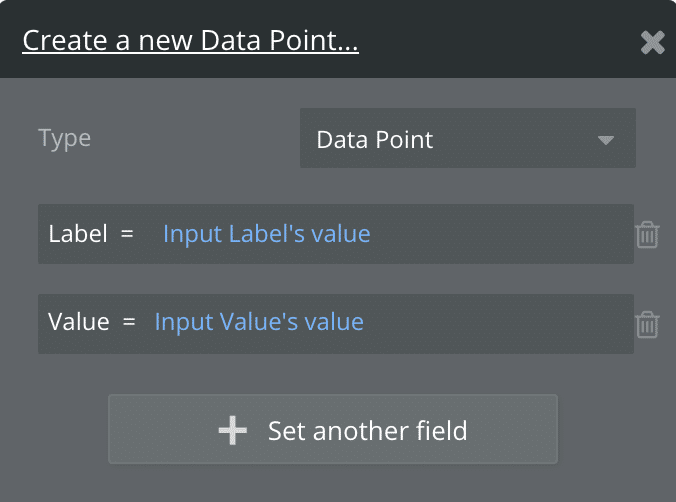The width and height of the screenshot is (676, 502).
Task: Click the equals sign in Value row
Action: [x=129, y=322]
